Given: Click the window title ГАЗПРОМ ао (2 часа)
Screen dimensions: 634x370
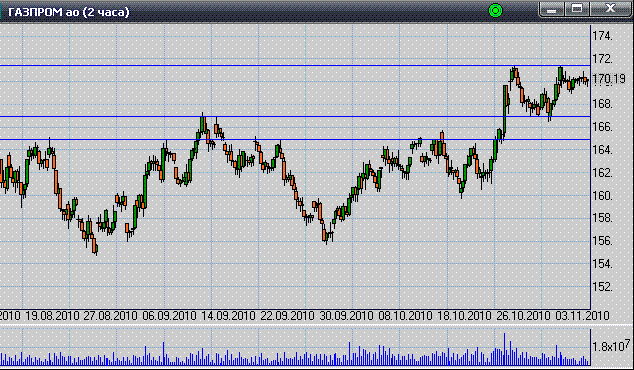Looking at the screenshot, I should pyautogui.click(x=69, y=12).
